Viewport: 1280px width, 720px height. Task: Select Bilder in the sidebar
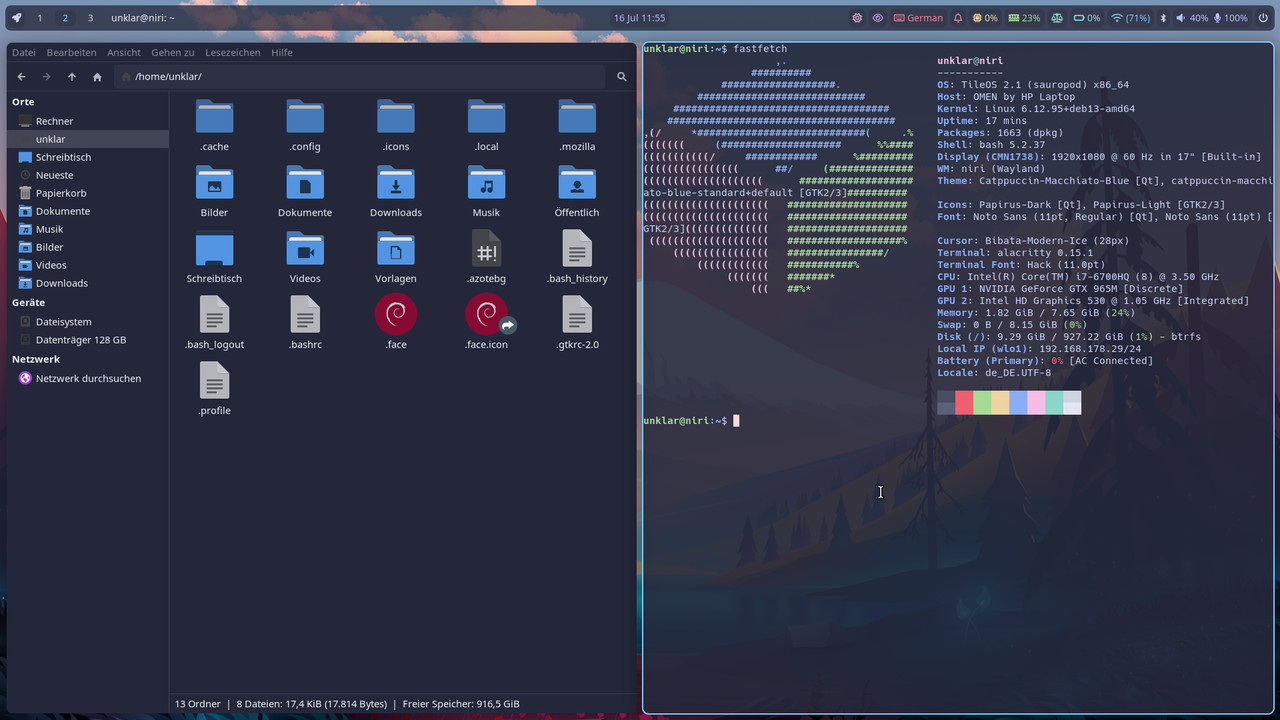[88, 247]
